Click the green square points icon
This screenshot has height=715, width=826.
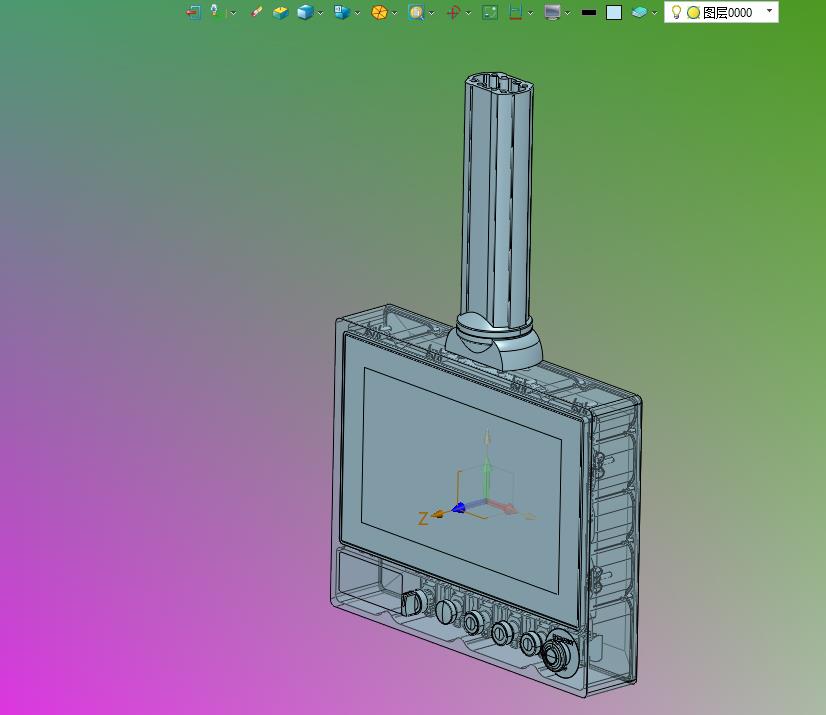[x=490, y=12]
